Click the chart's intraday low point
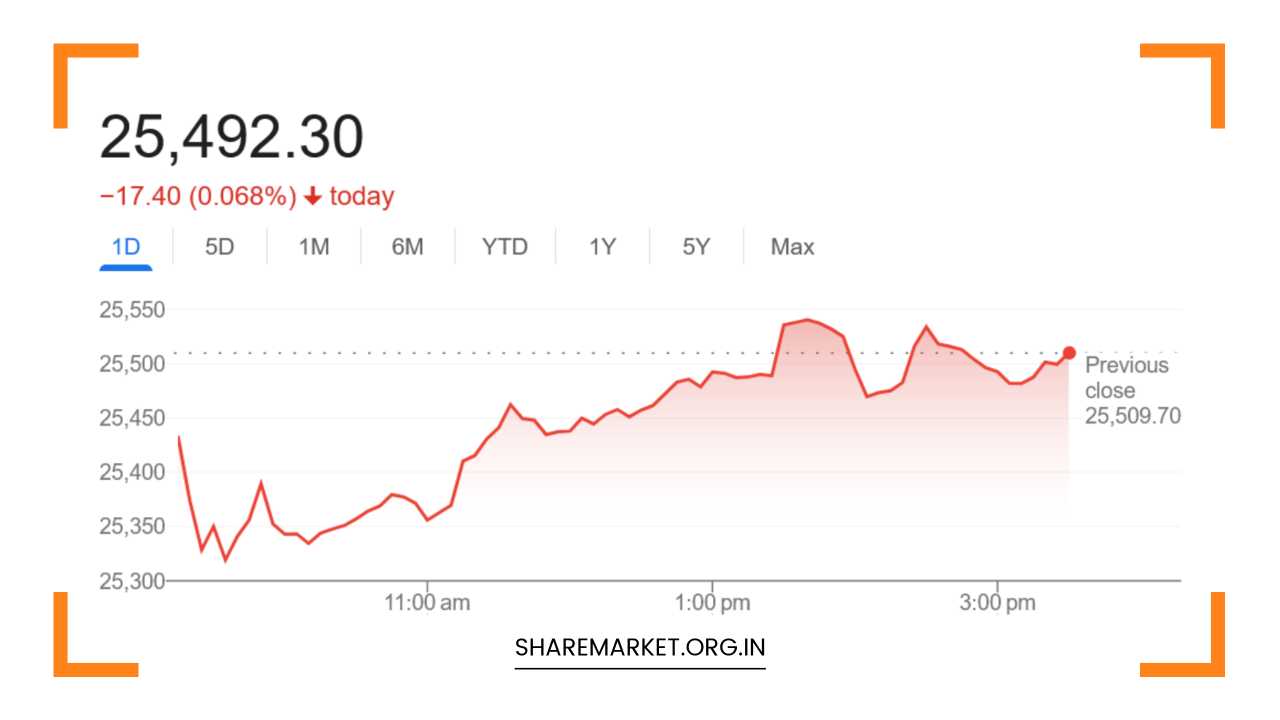Image resolution: width=1280 pixels, height=720 pixels. click(225, 563)
